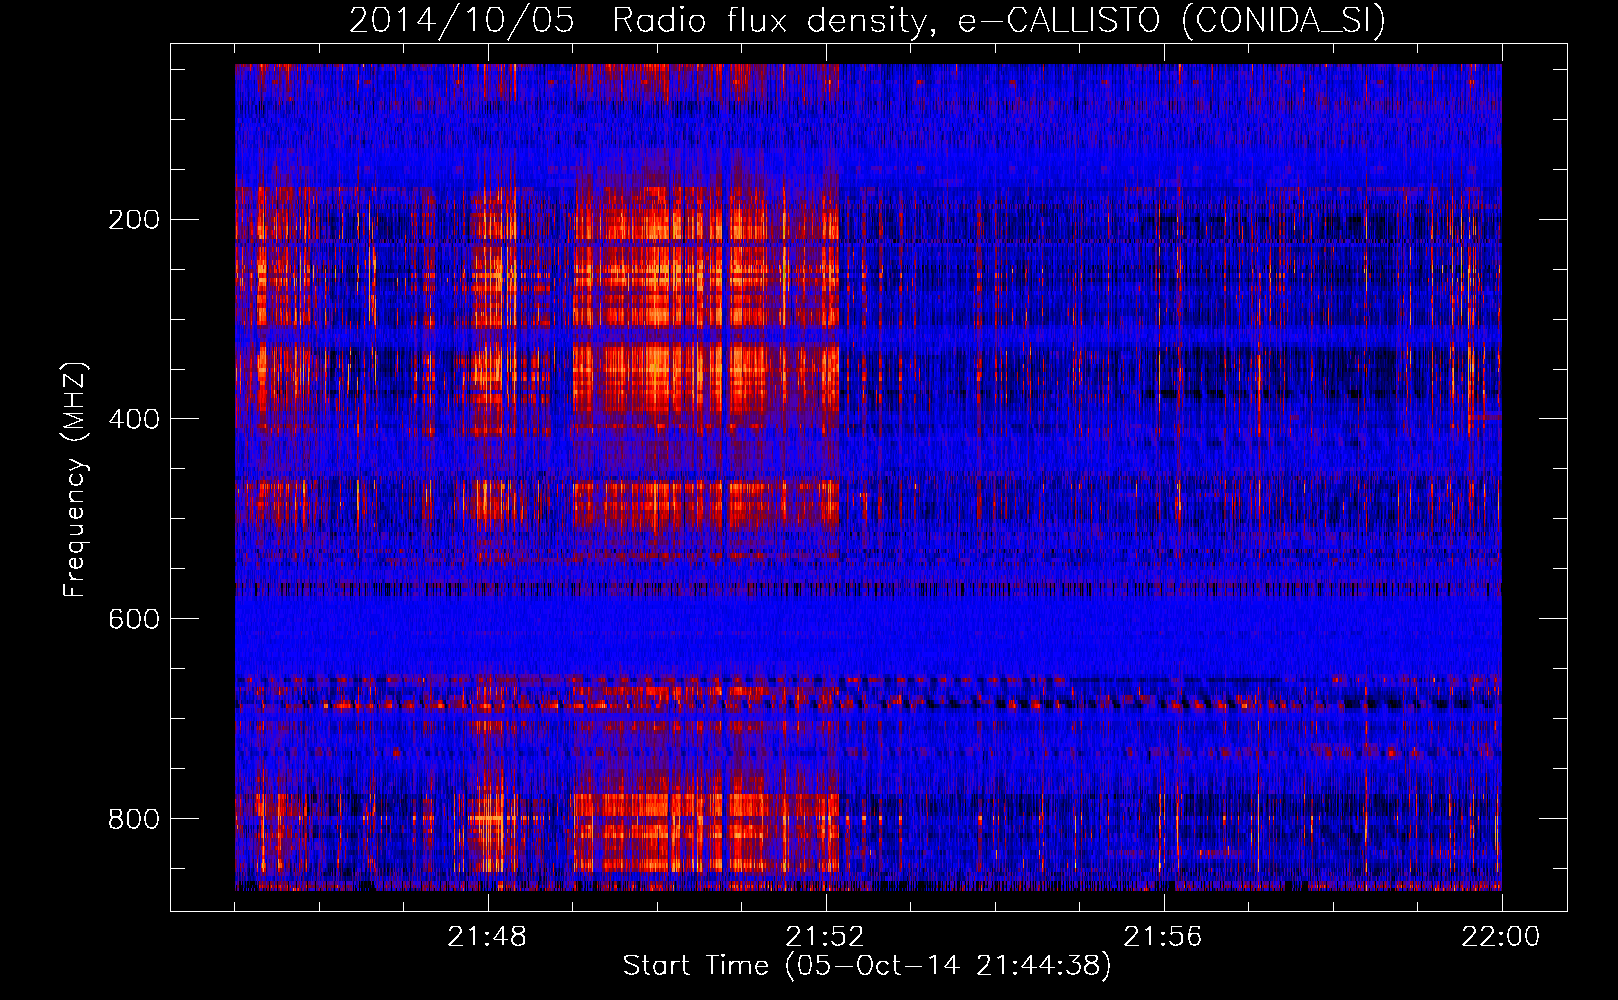The width and height of the screenshot is (1618, 1000).
Task: Click the '22:00' time tick label
Action: click(x=1501, y=937)
